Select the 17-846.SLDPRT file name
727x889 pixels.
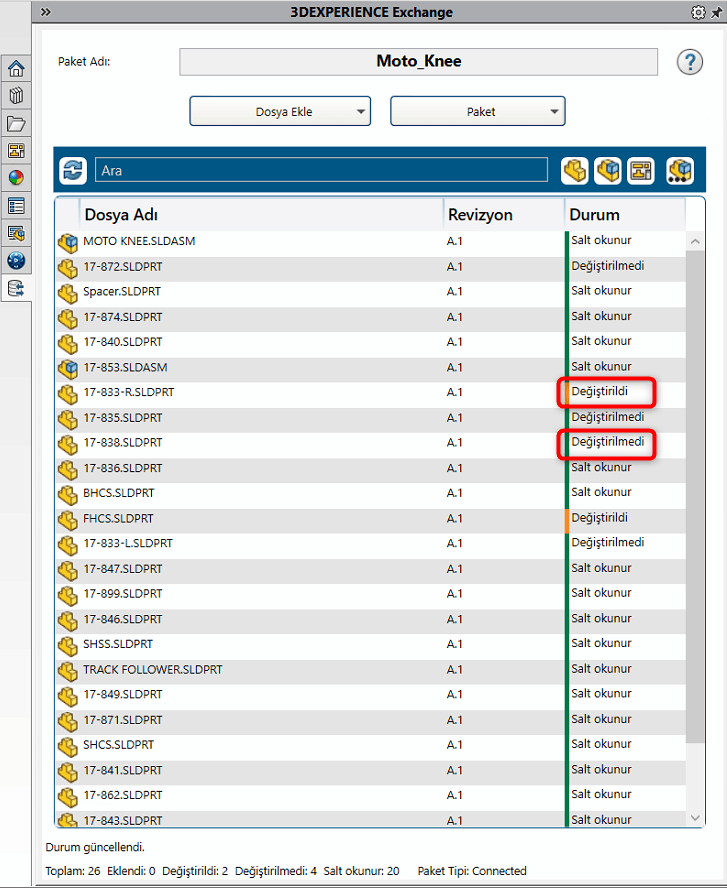tap(122, 620)
